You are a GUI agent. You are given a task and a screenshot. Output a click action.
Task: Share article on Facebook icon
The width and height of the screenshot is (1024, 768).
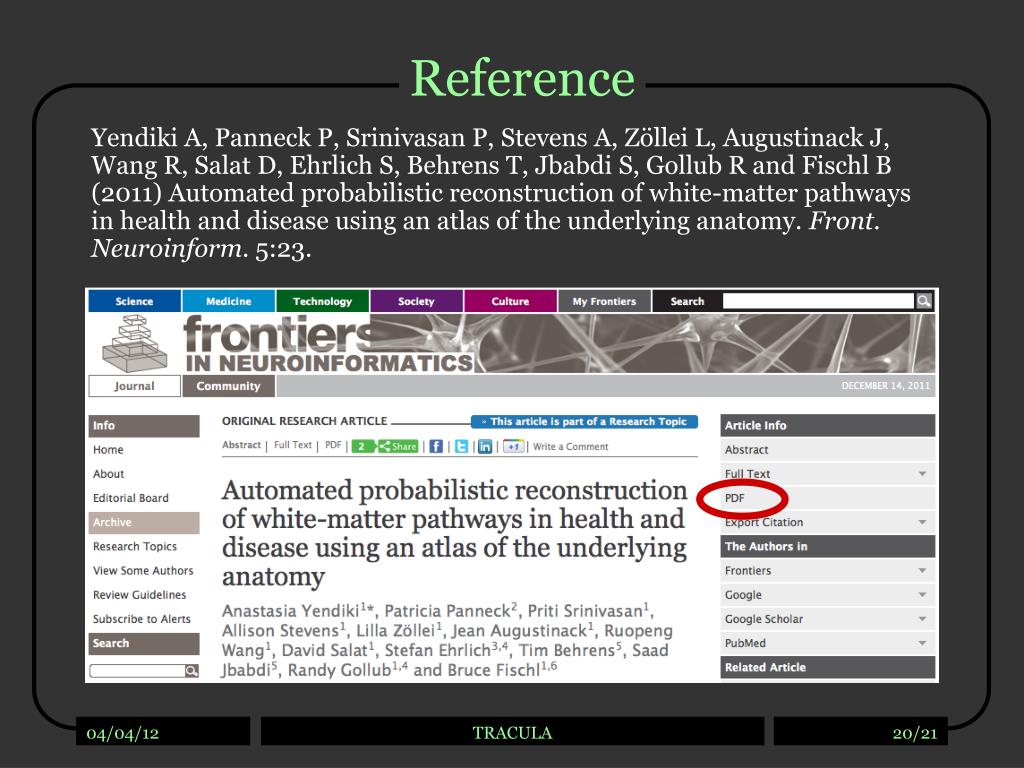[436, 447]
